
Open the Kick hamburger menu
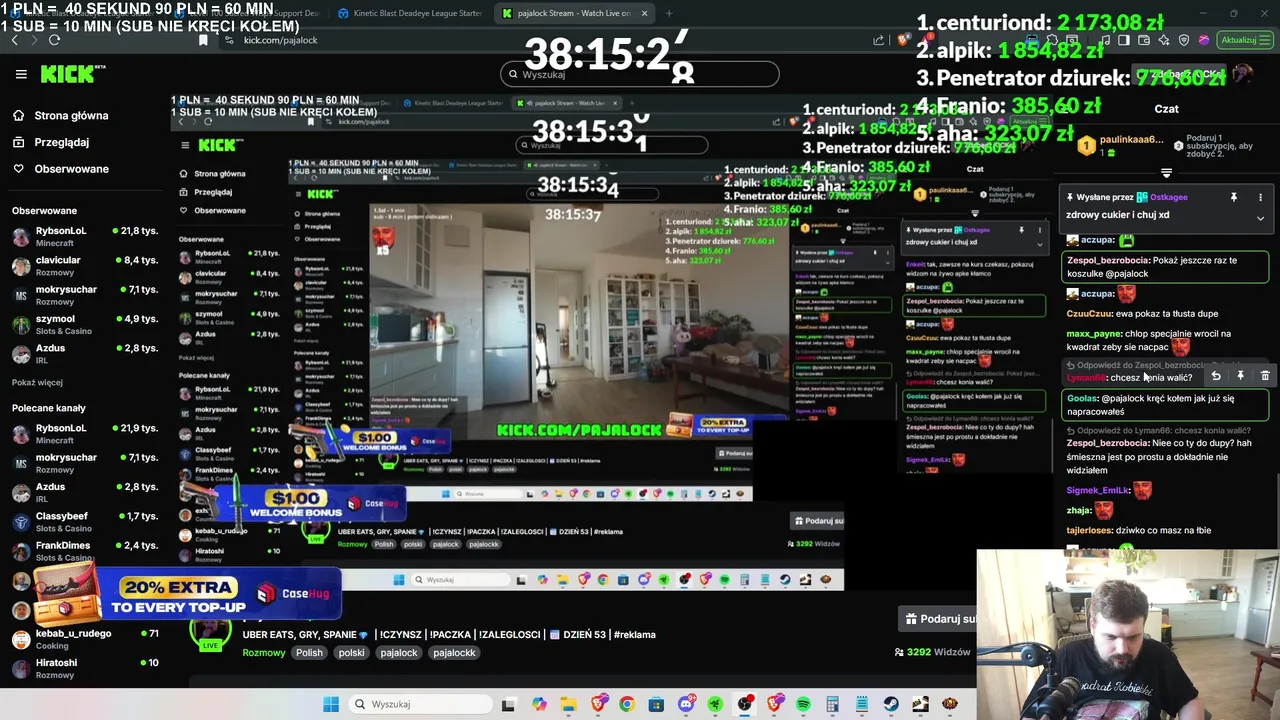coord(21,74)
